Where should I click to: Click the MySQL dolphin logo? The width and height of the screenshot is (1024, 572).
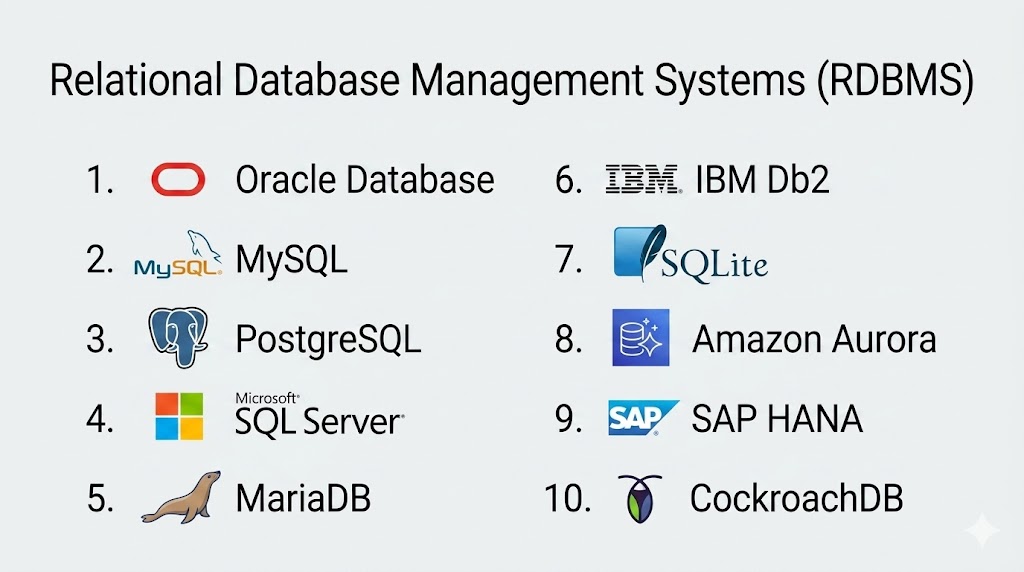178,256
